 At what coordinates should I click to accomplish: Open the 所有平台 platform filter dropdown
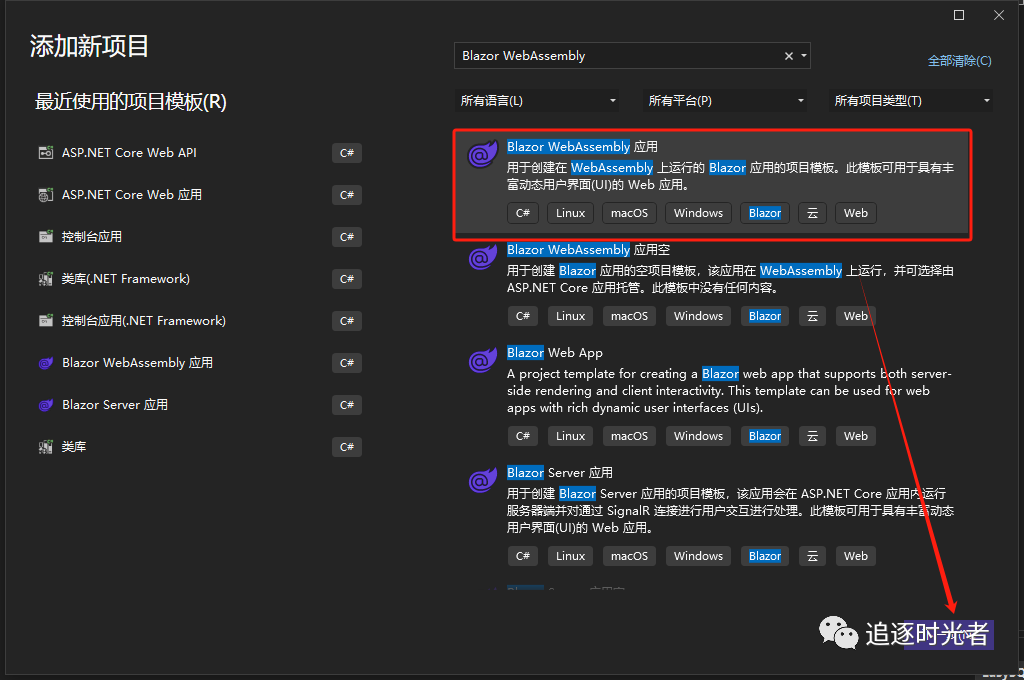(x=725, y=101)
